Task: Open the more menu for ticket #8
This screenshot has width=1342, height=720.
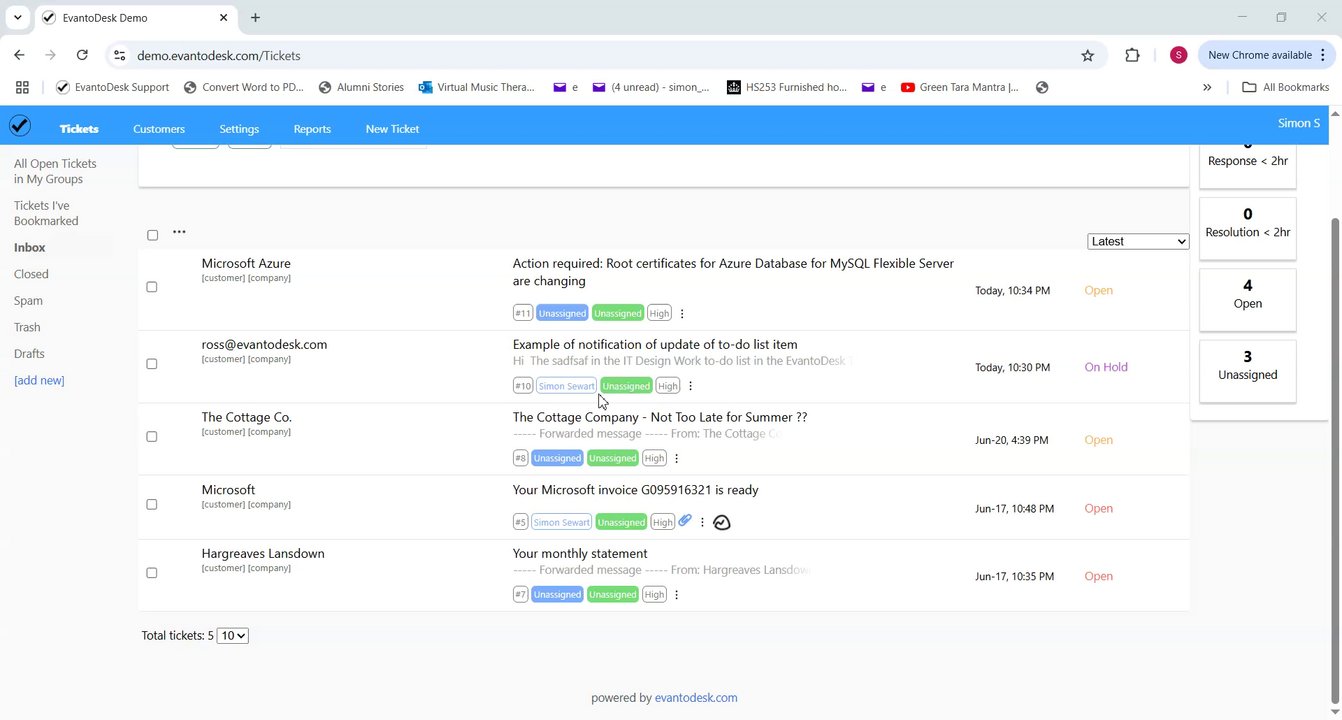Action: click(x=676, y=459)
